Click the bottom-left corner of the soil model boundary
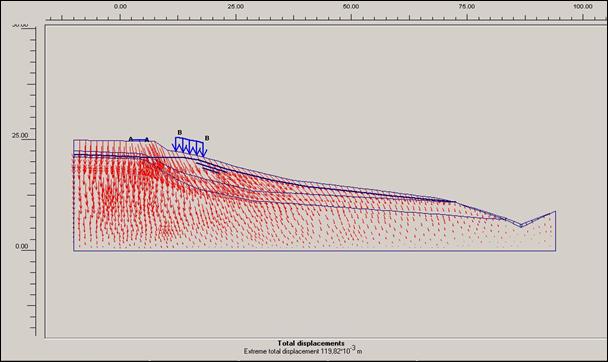The width and height of the screenshot is (608, 362). [x=74, y=251]
